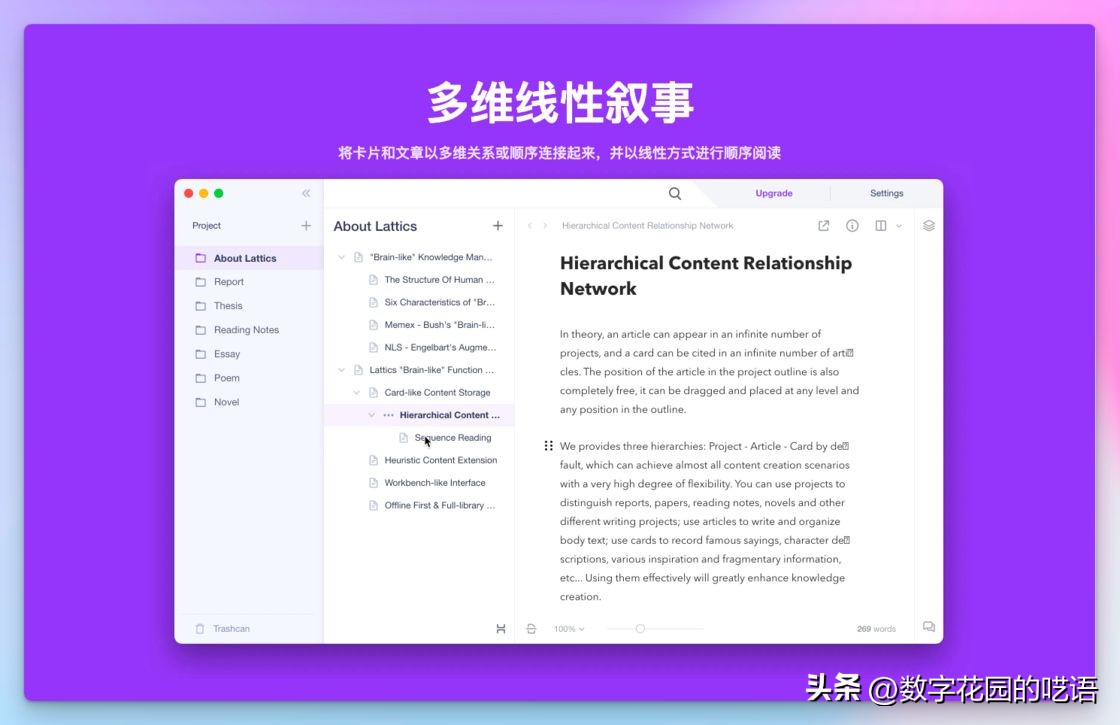This screenshot has height=725, width=1120.
Task: Open the Essay project
Action: click(x=249, y=354)
